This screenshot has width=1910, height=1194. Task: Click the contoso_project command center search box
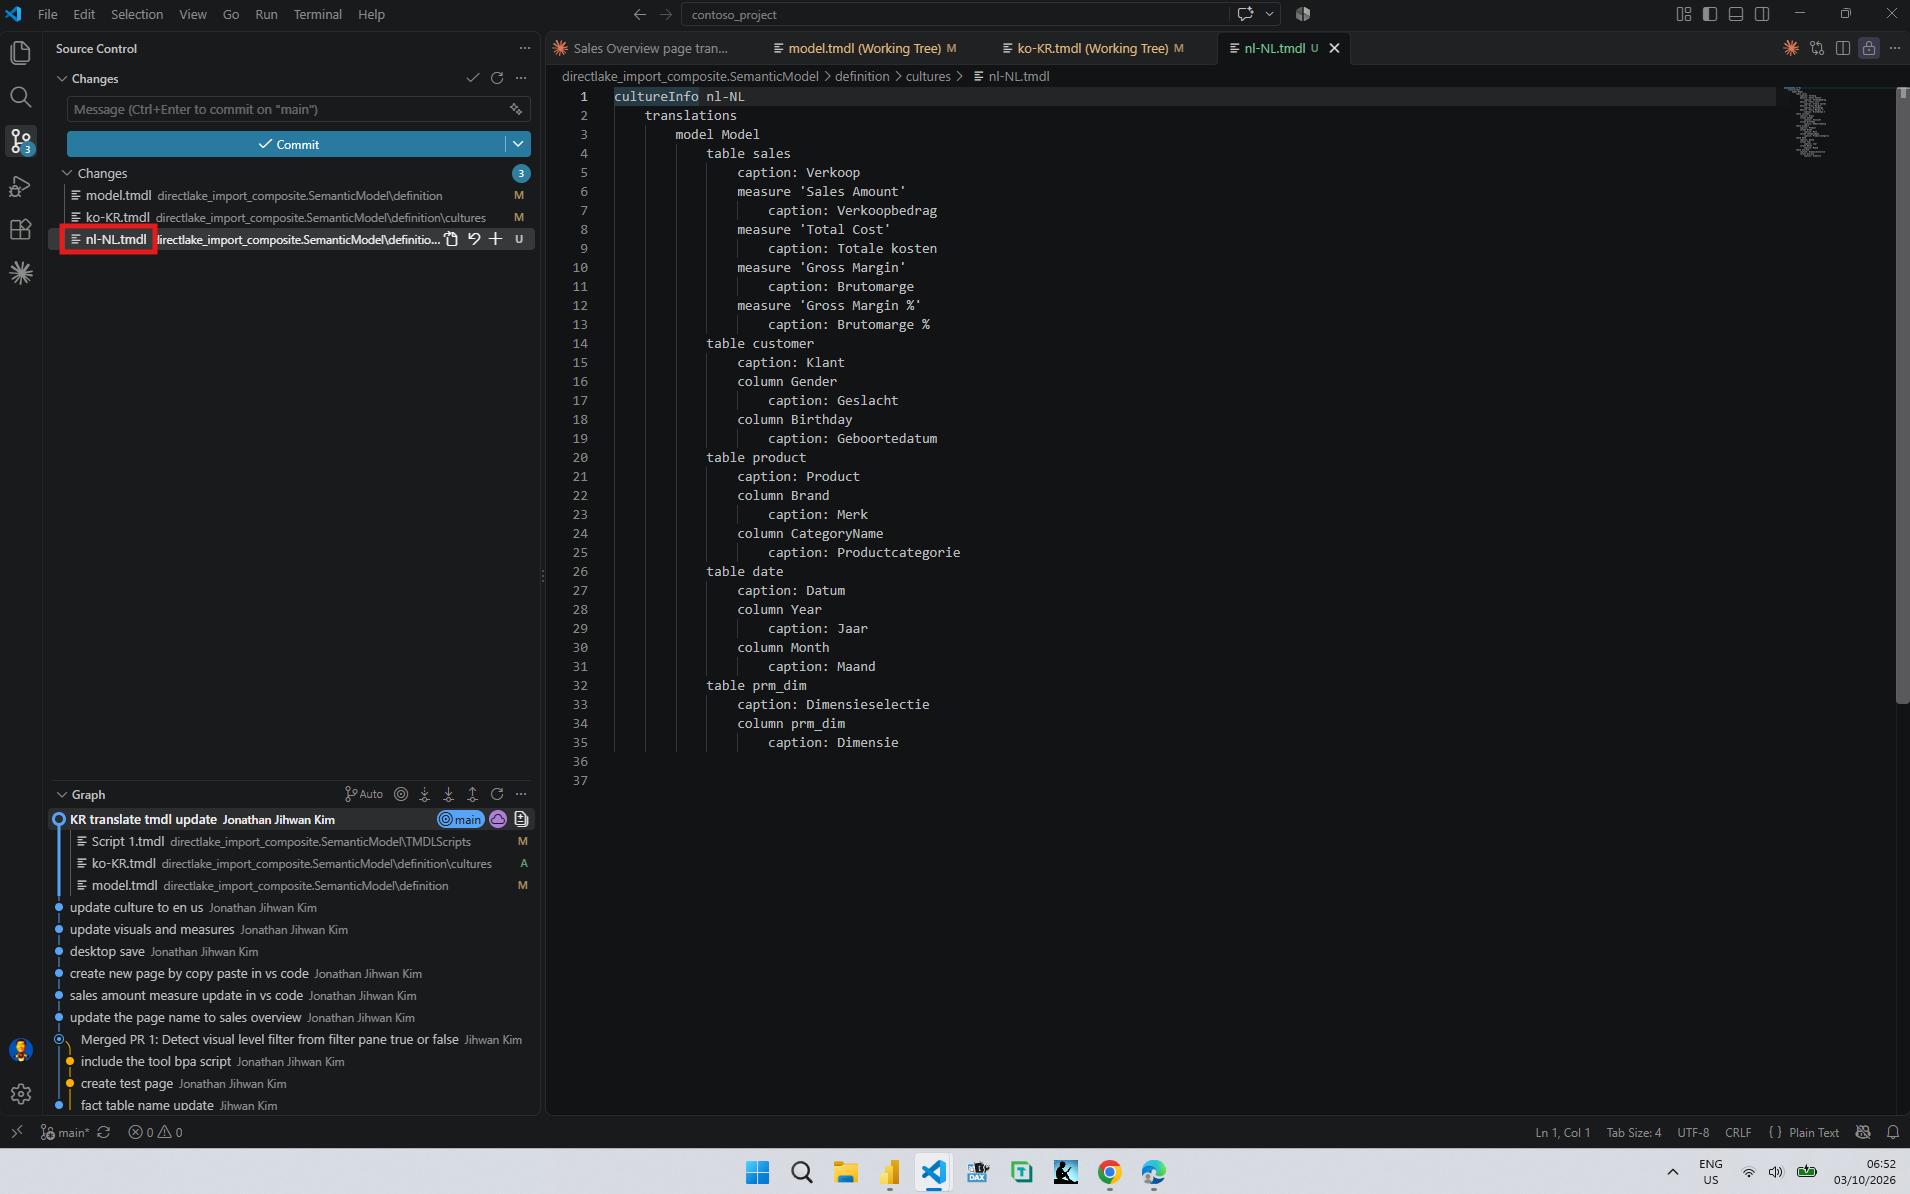(x=955, y=14)
